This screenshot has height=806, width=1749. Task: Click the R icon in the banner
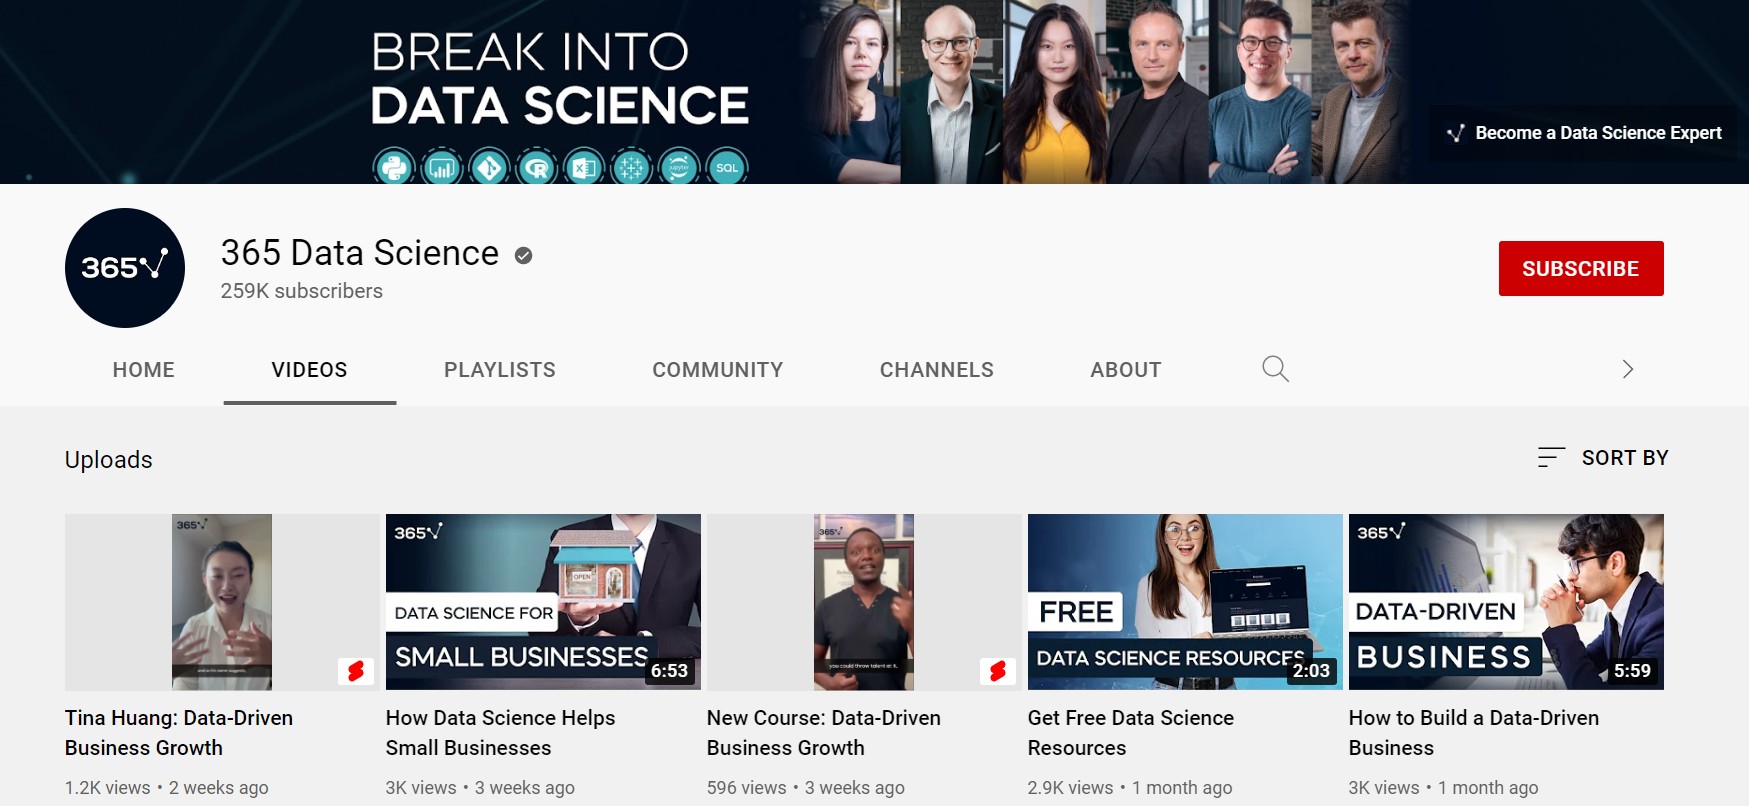point(537,167)
